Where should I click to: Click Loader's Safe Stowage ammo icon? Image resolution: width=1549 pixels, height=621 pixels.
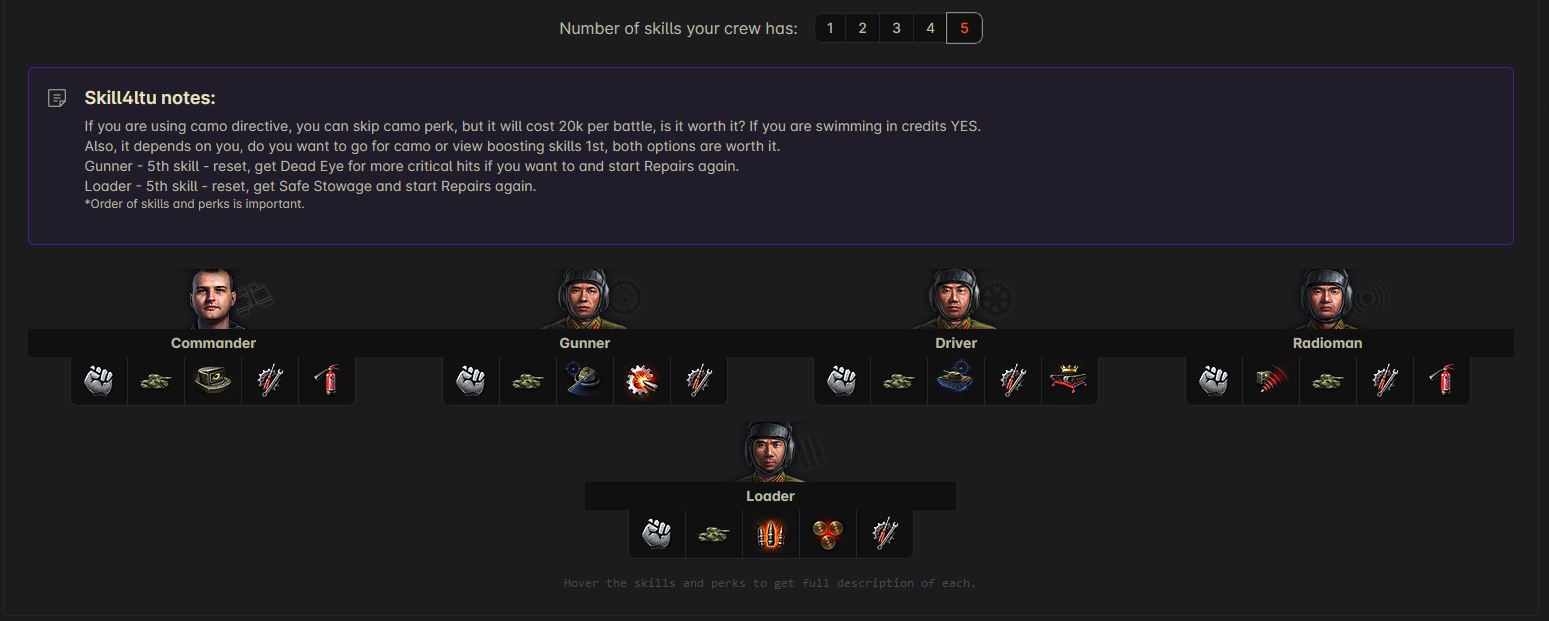pos(770,533)
